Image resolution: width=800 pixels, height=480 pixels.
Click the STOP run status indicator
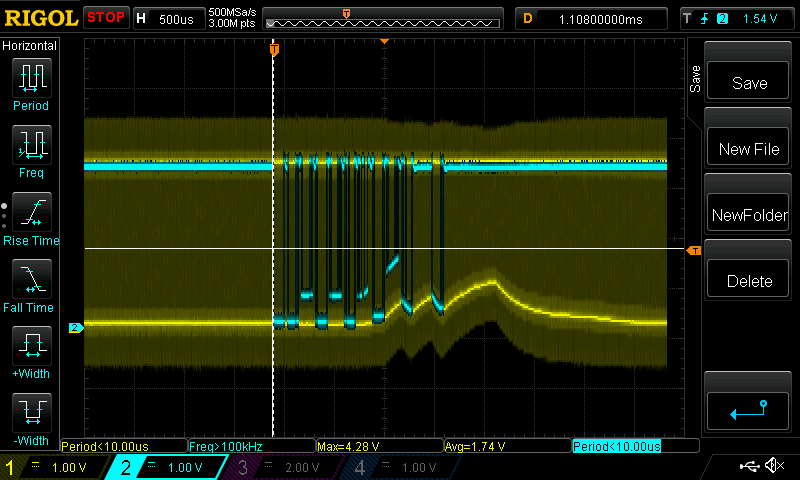point(106,17)
